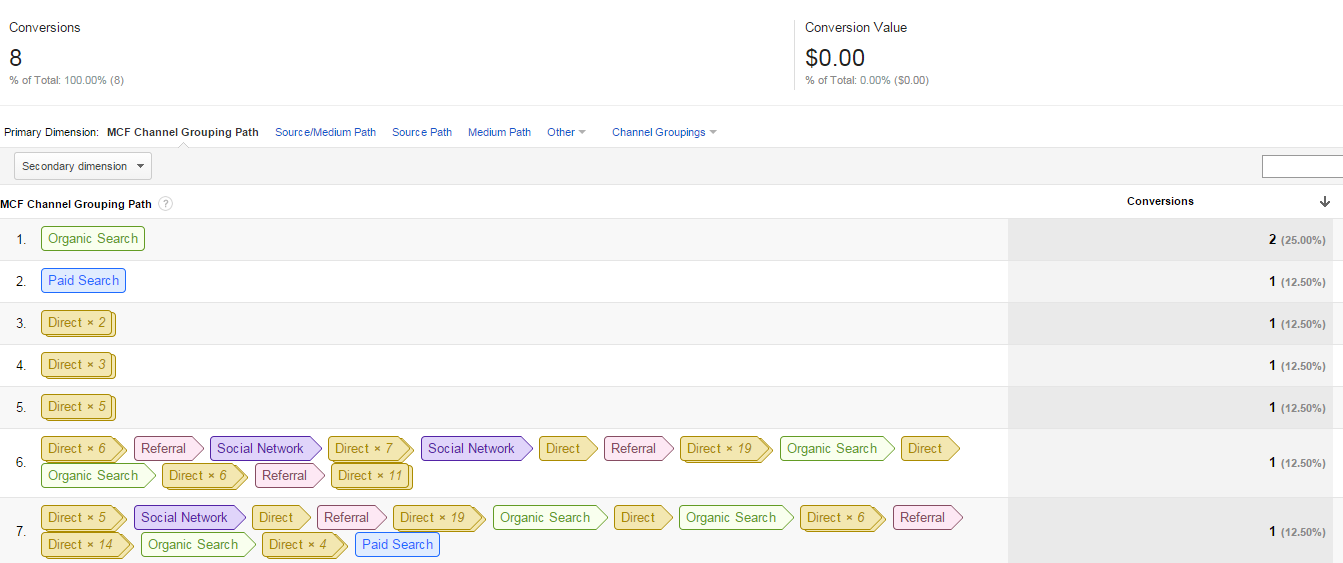Click the Direct × 7 tag
Screen dimensions: 1343x563
coord(371,449)
